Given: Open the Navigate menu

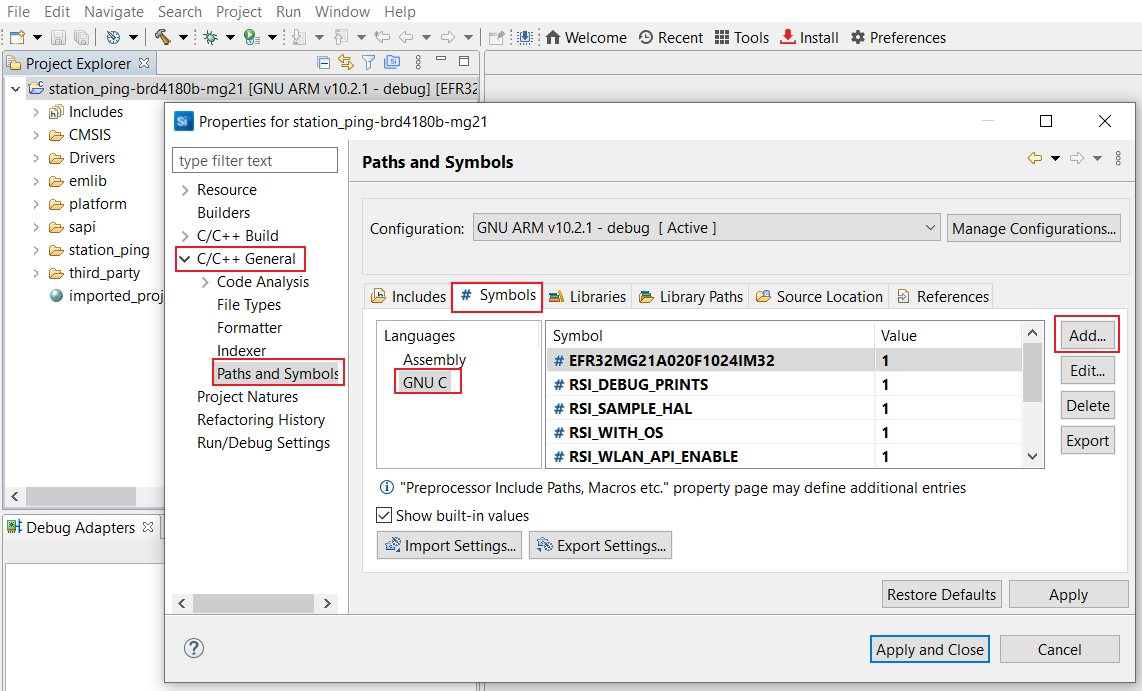Looking at the screenshot, I should 113,11.
